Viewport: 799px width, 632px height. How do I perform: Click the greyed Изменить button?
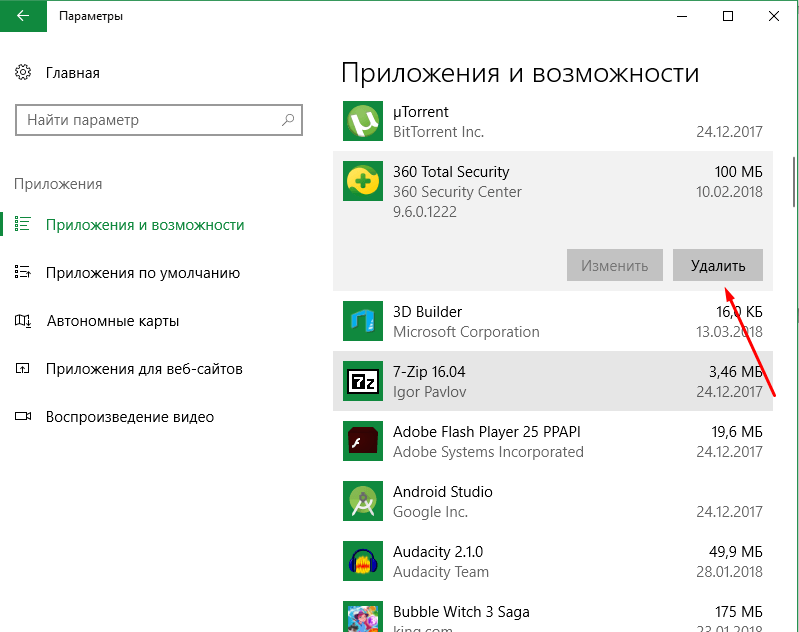(x=615, y=265)
